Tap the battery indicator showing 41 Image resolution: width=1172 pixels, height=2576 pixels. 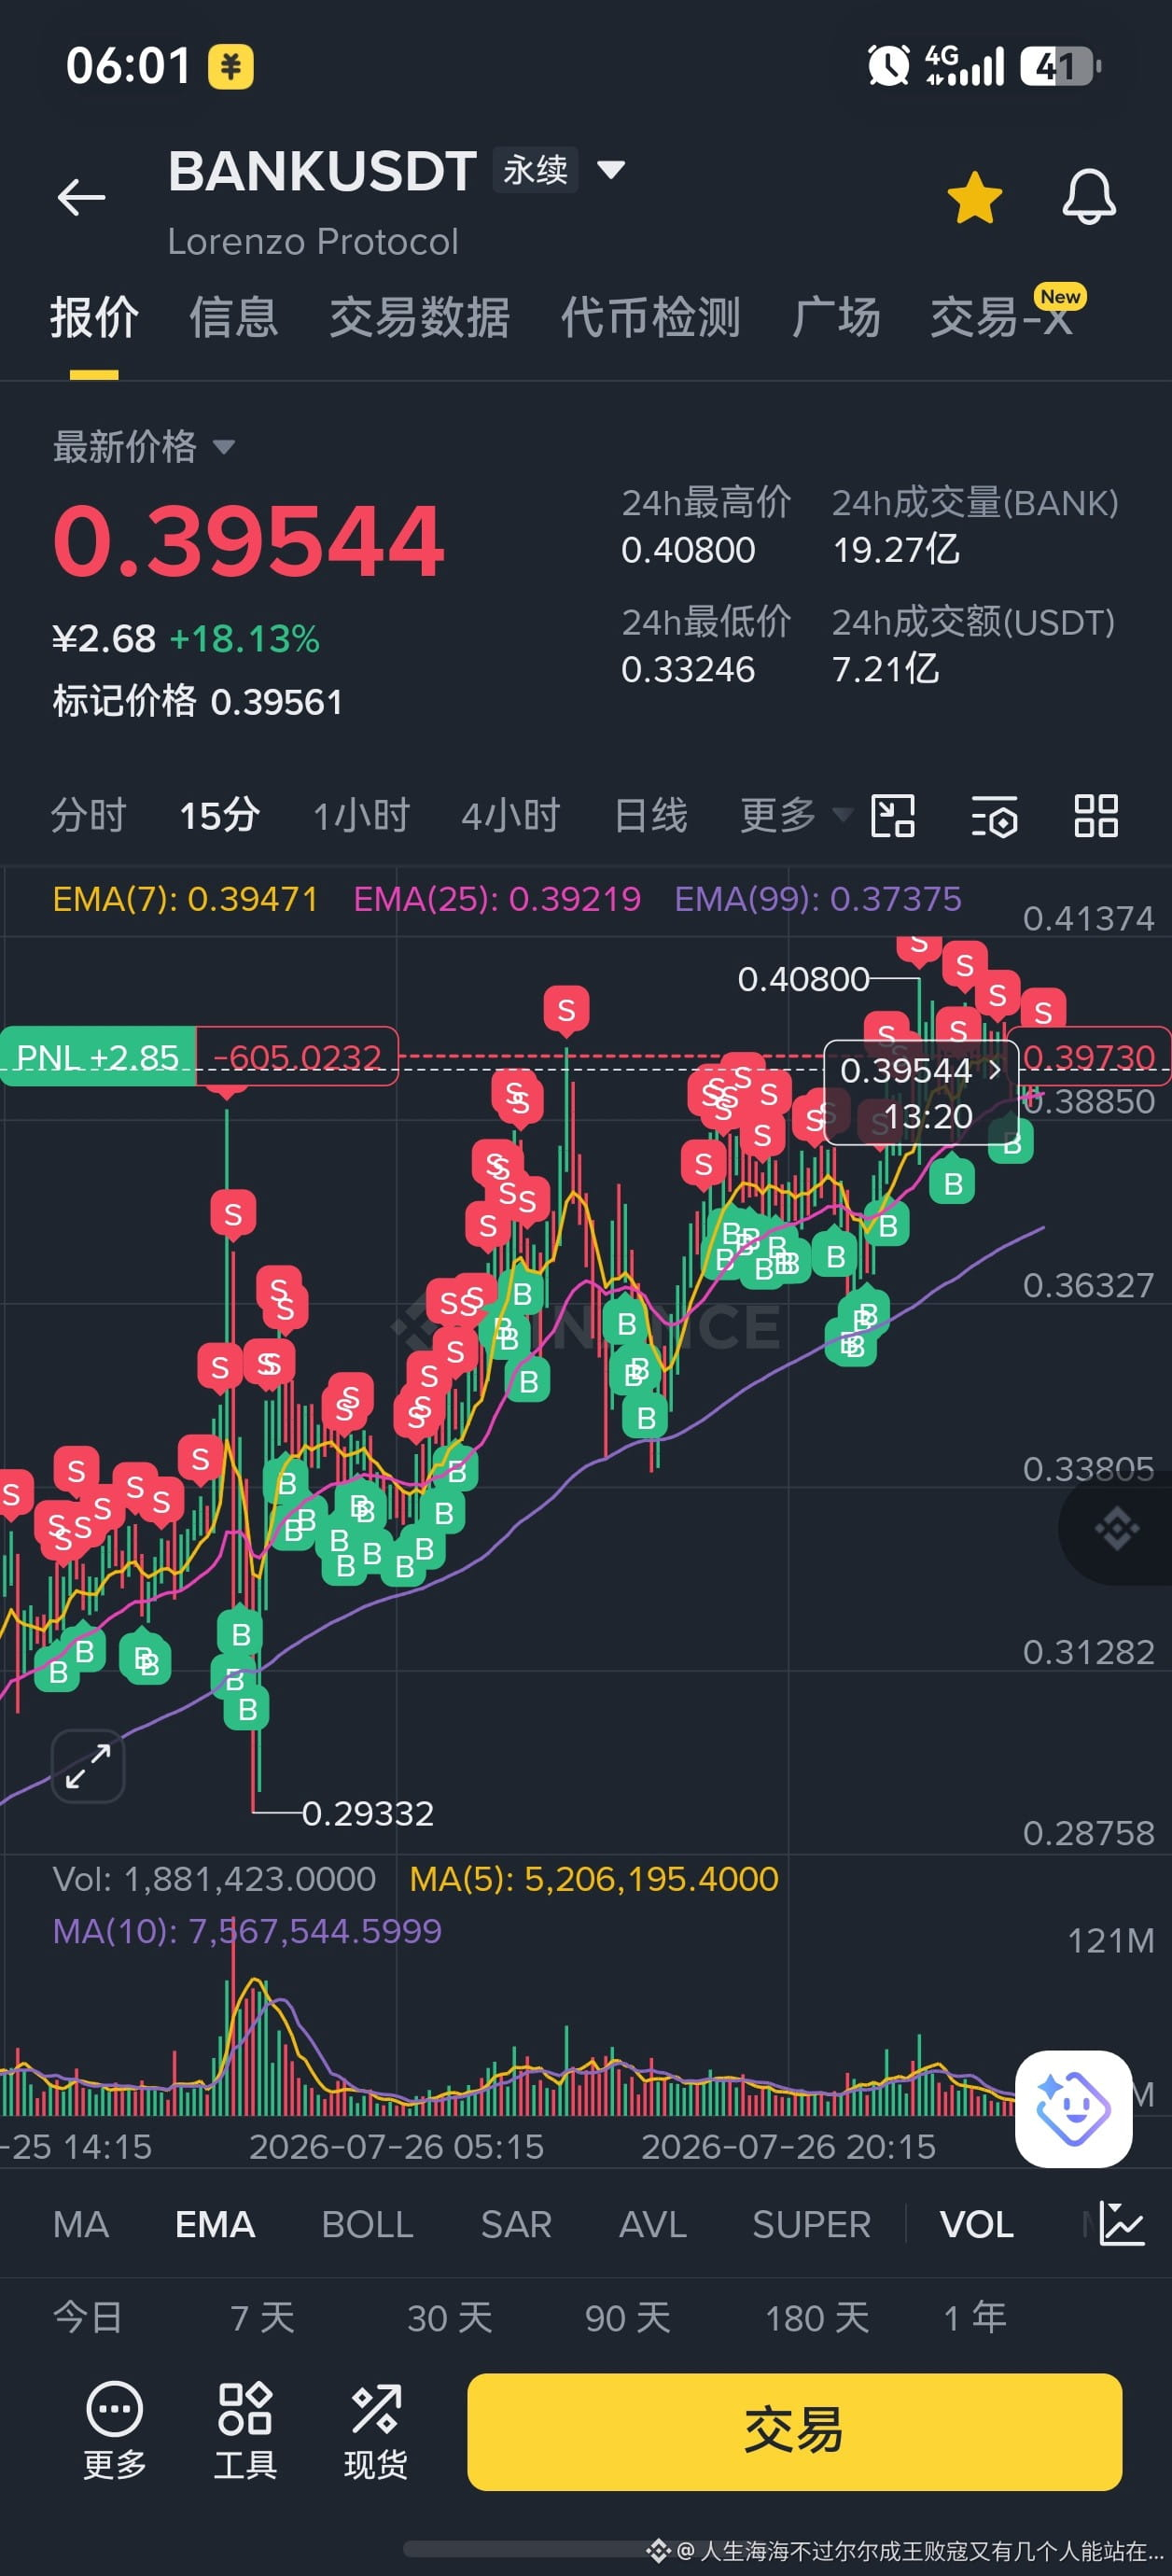(1060, 66)
